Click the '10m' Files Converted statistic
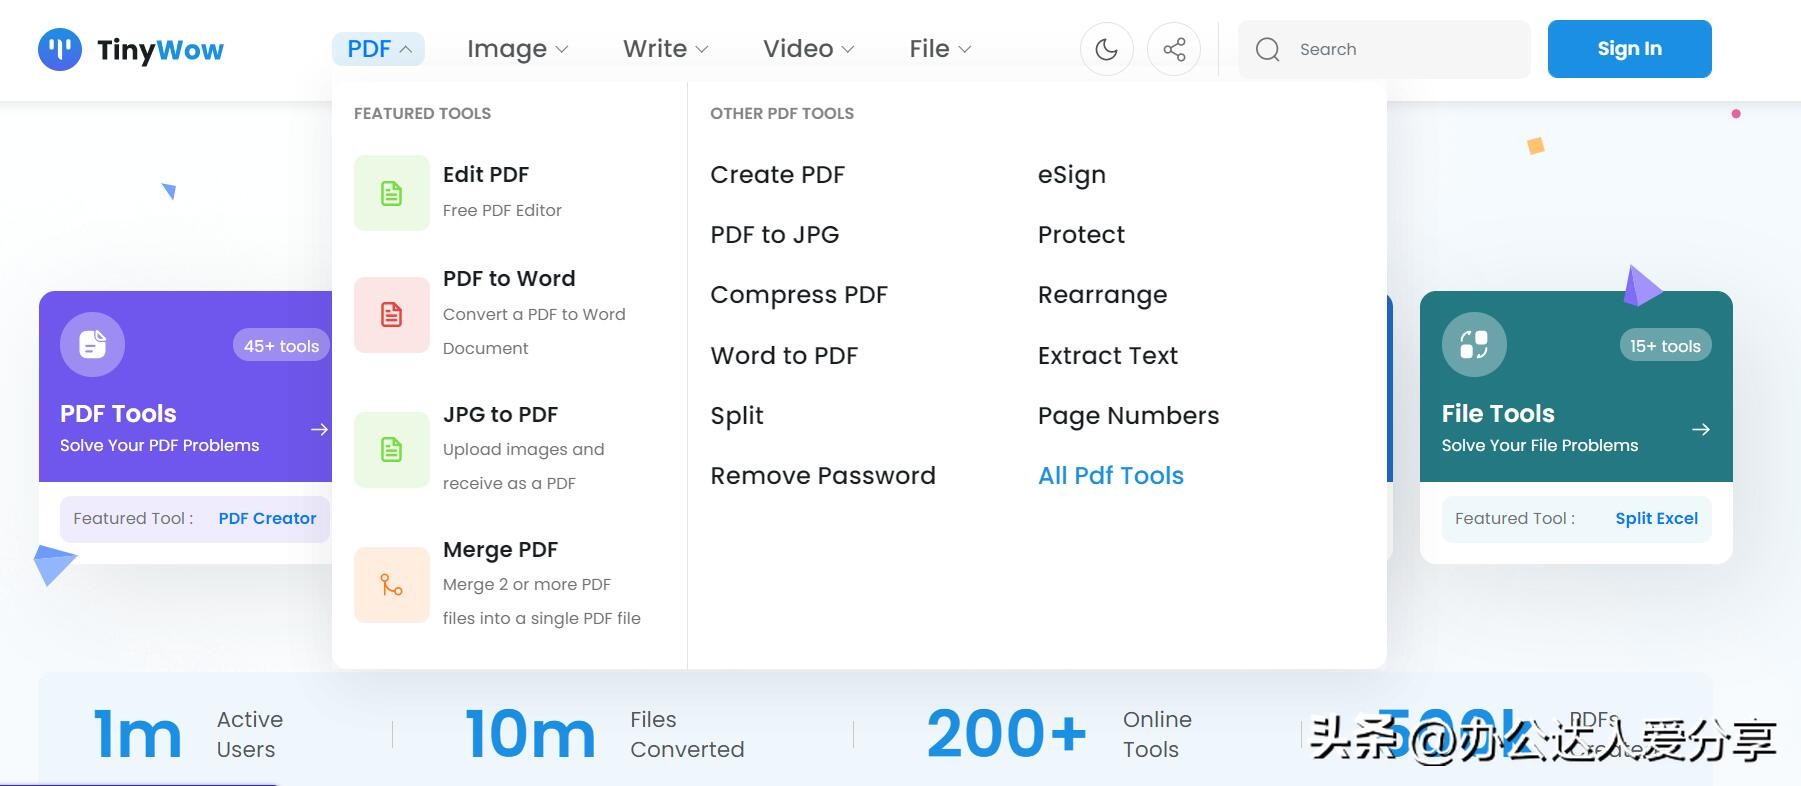 [531, 734]
